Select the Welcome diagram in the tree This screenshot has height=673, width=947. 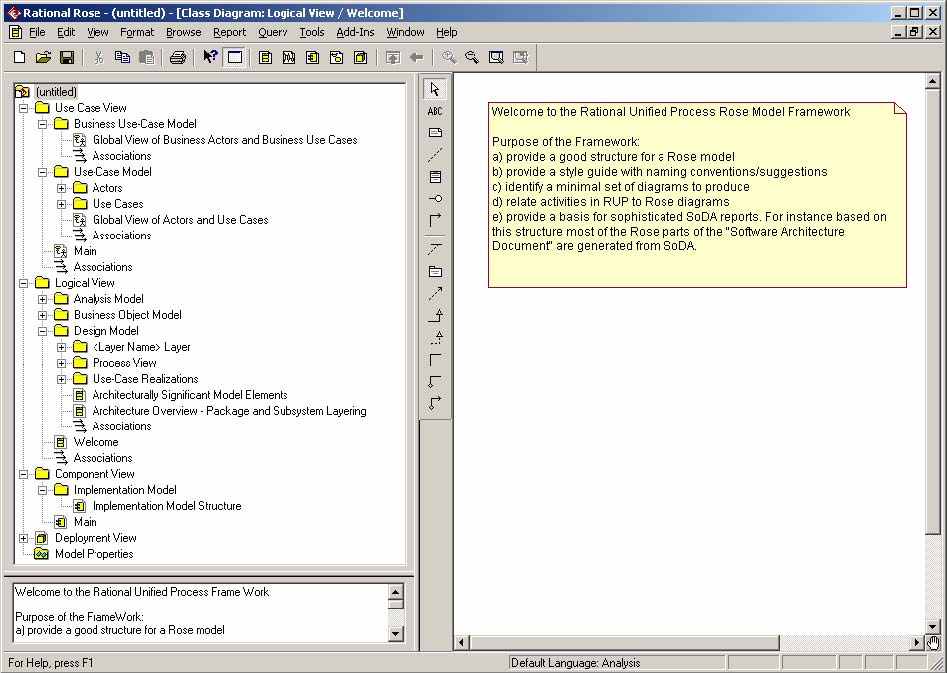pyautogui.click(x=95, y=442)
